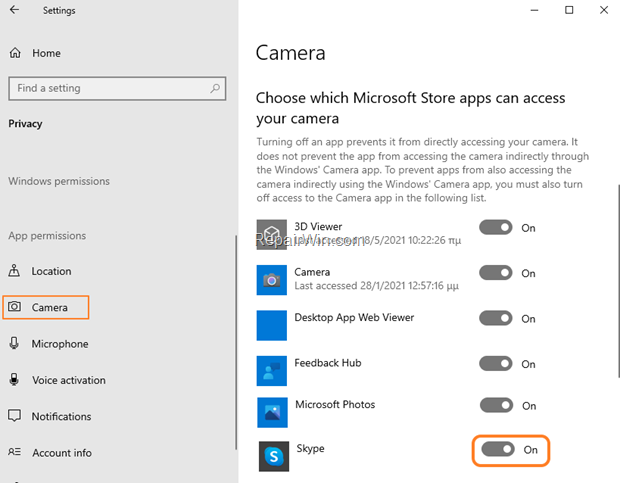This screenshot has width=620, height=483.
Task: Click the 3D Viewer app icon
Action: [x=272, y=235]
